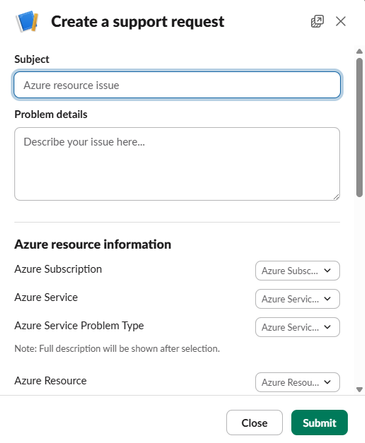Click the Submit button
Screen dimensions: 365x443
tap(319, 423)
